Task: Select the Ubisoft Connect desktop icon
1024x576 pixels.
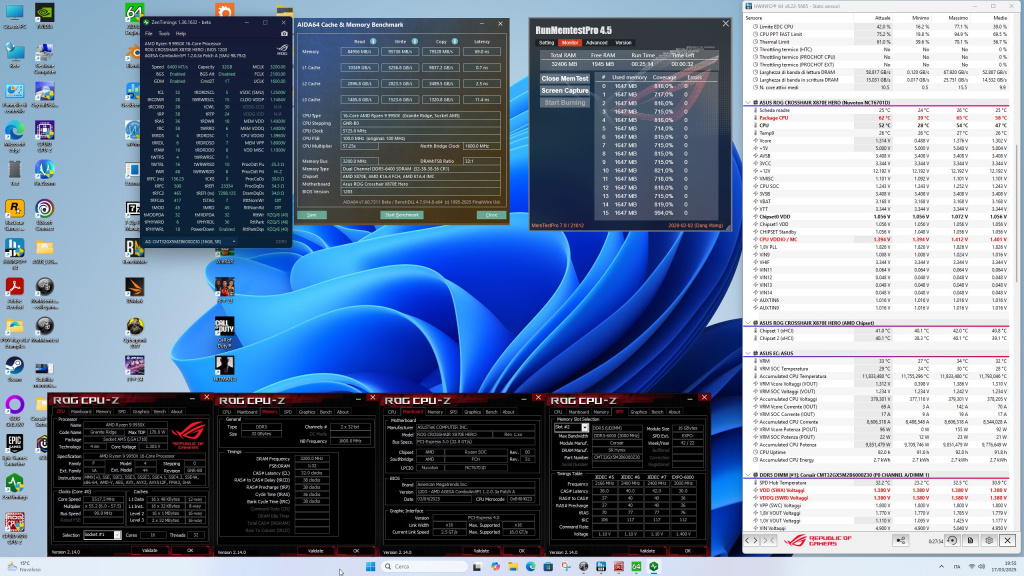Action: coord(44,214)
